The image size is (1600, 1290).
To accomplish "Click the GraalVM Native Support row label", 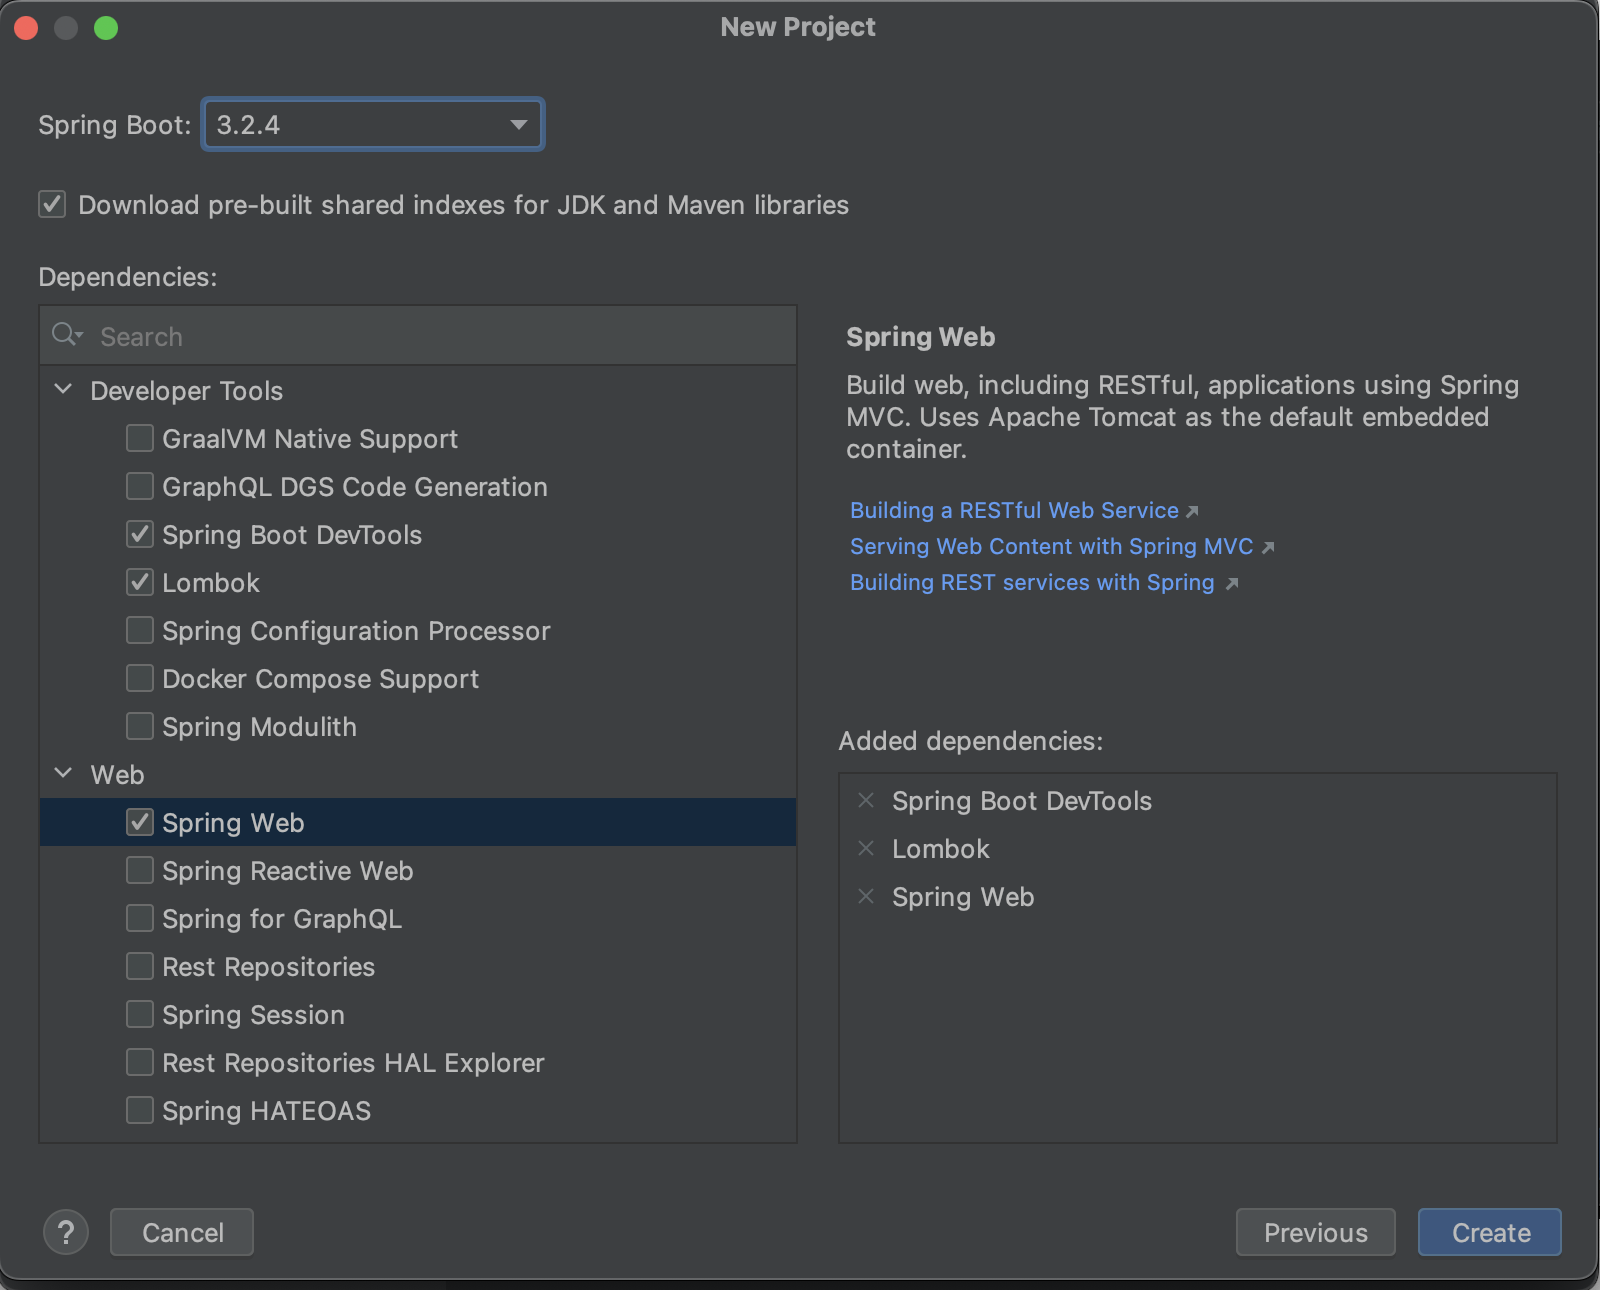I will (x=310, y=439).
